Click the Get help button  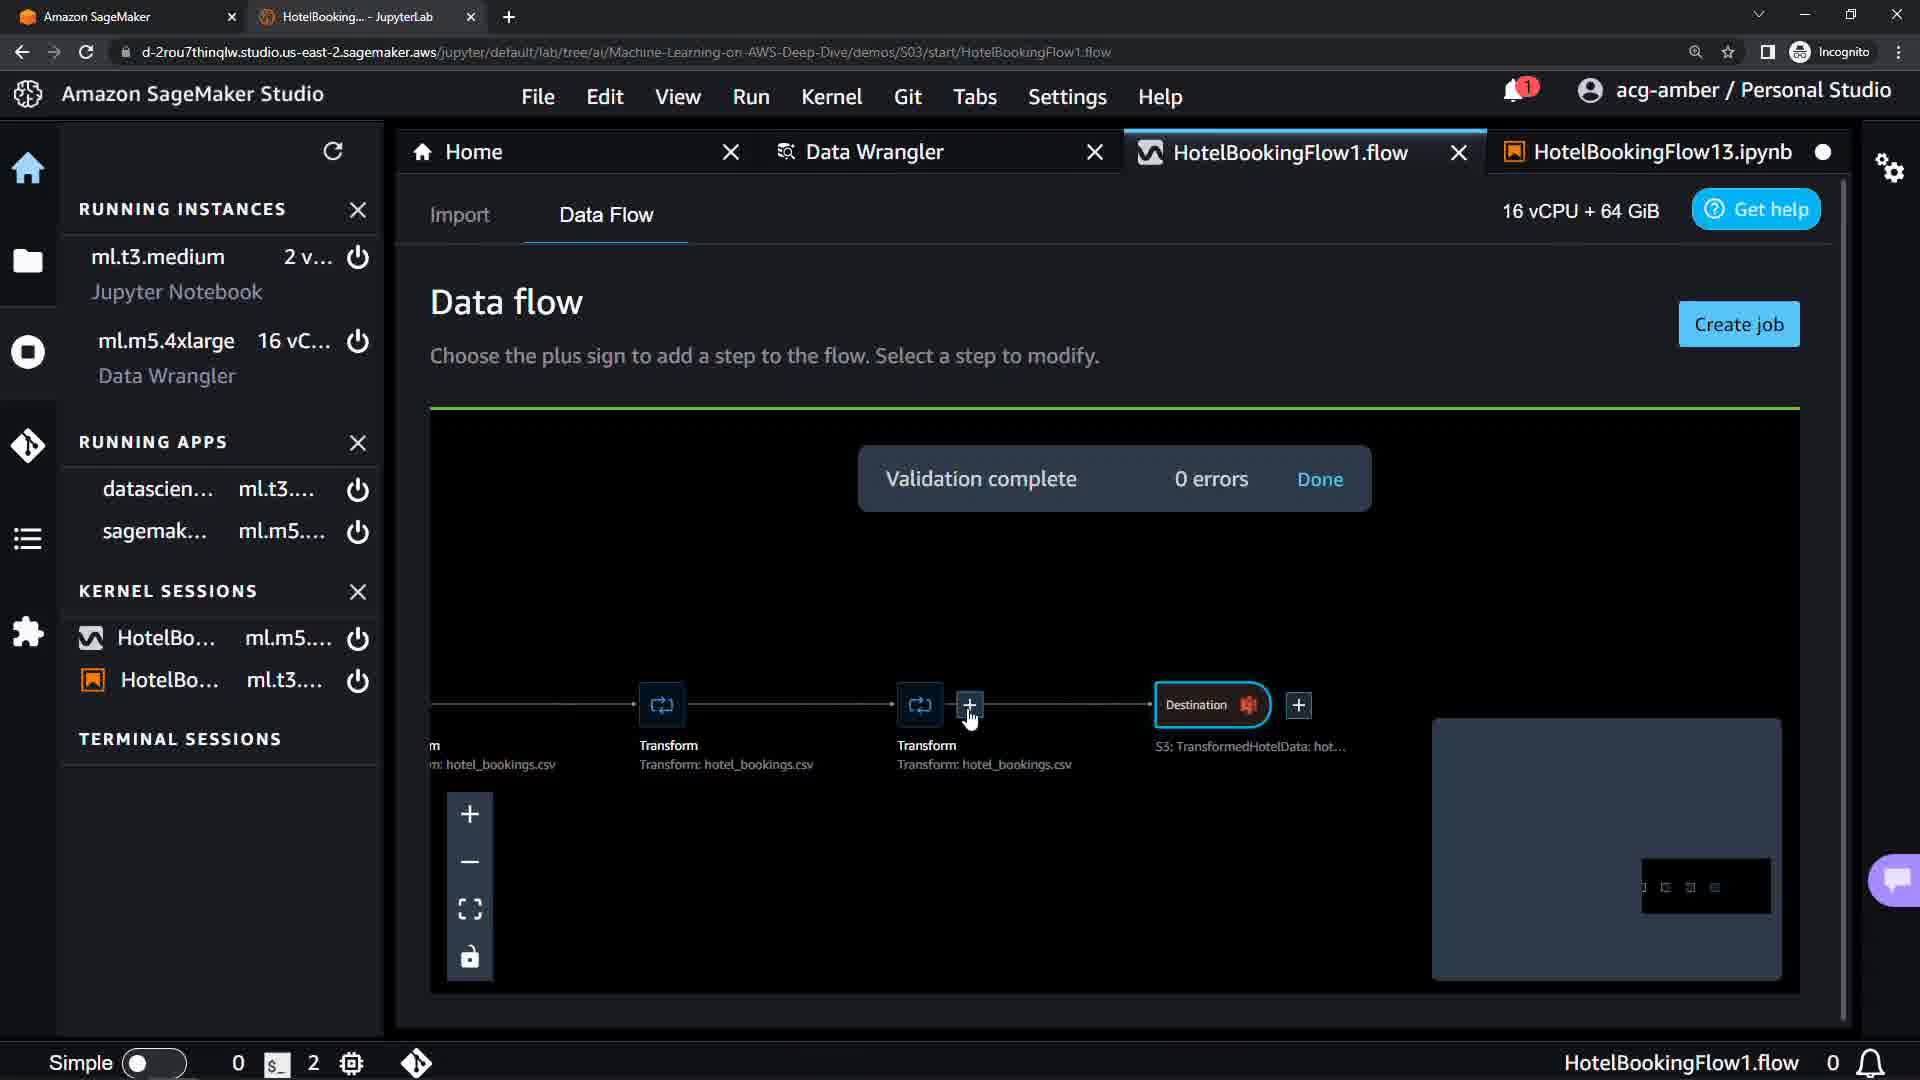click(1756, 210)
